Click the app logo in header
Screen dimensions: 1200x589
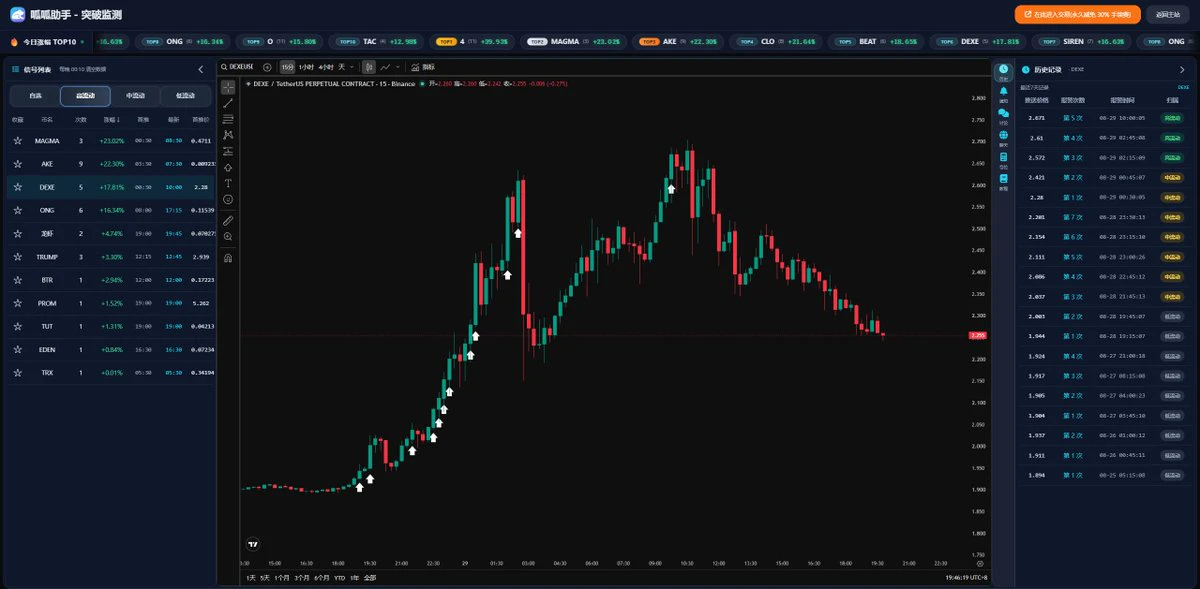(17, 14)
